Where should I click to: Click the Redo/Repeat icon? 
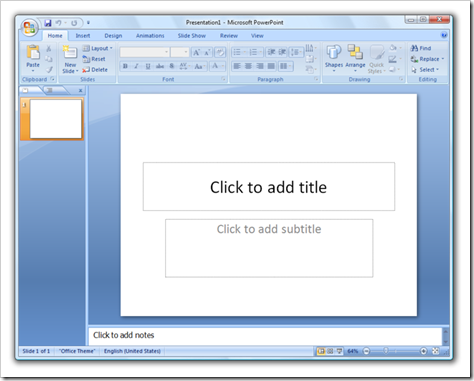tap(74, 23)
